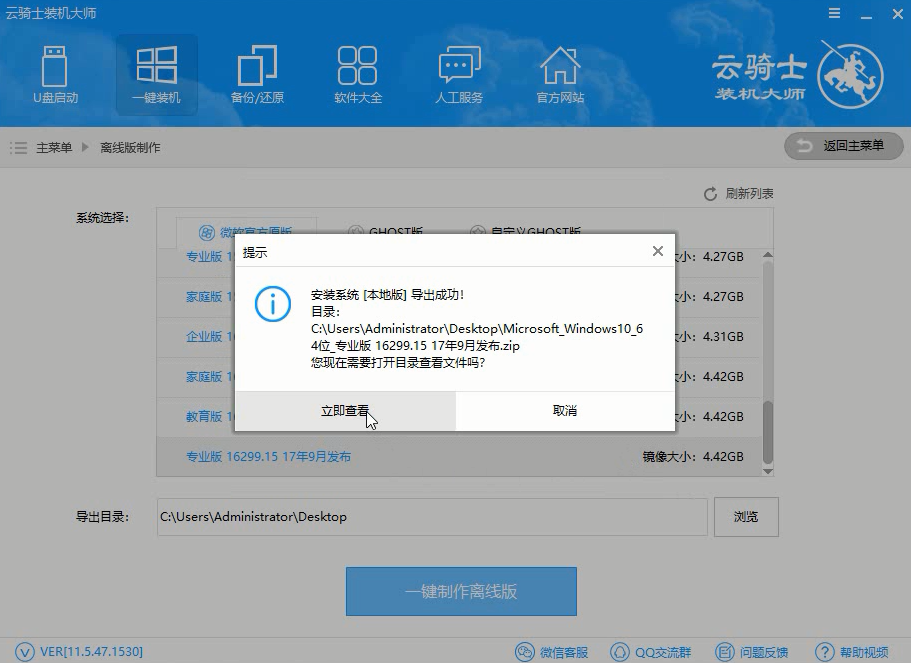Click 一键制作离线版 button
911x663 pixels.
461,592
